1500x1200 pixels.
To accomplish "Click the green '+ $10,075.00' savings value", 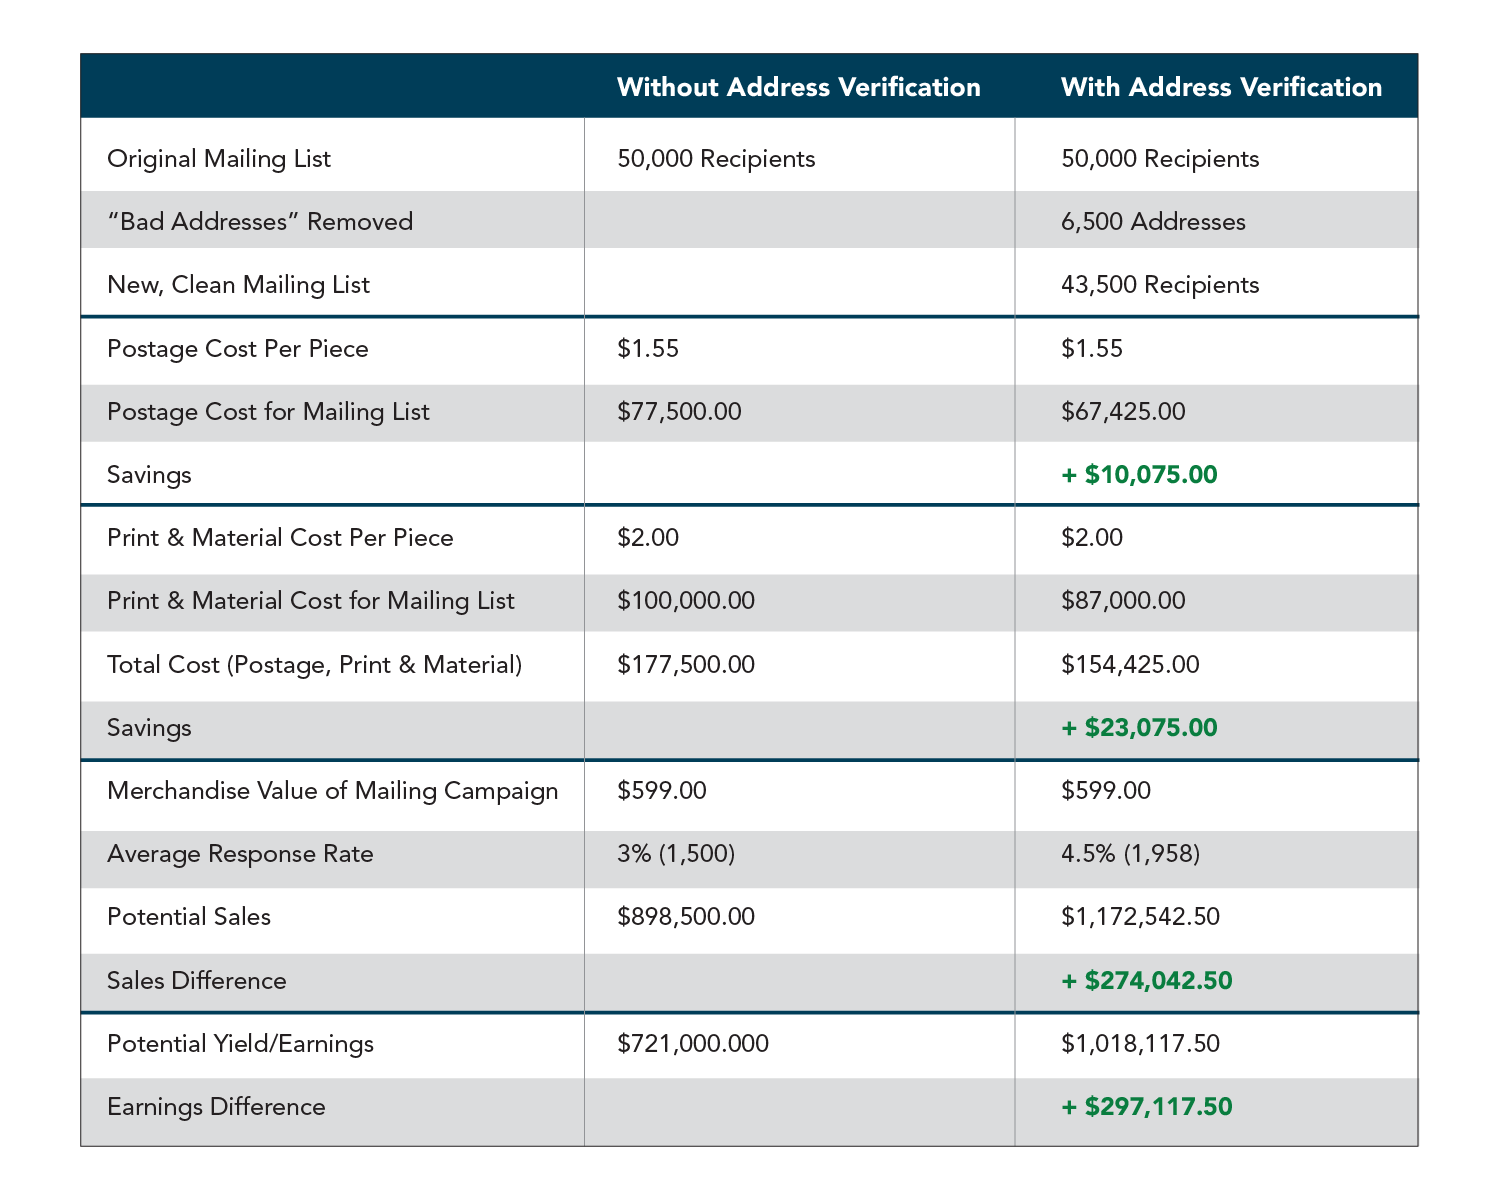I will pos(1139,474).
